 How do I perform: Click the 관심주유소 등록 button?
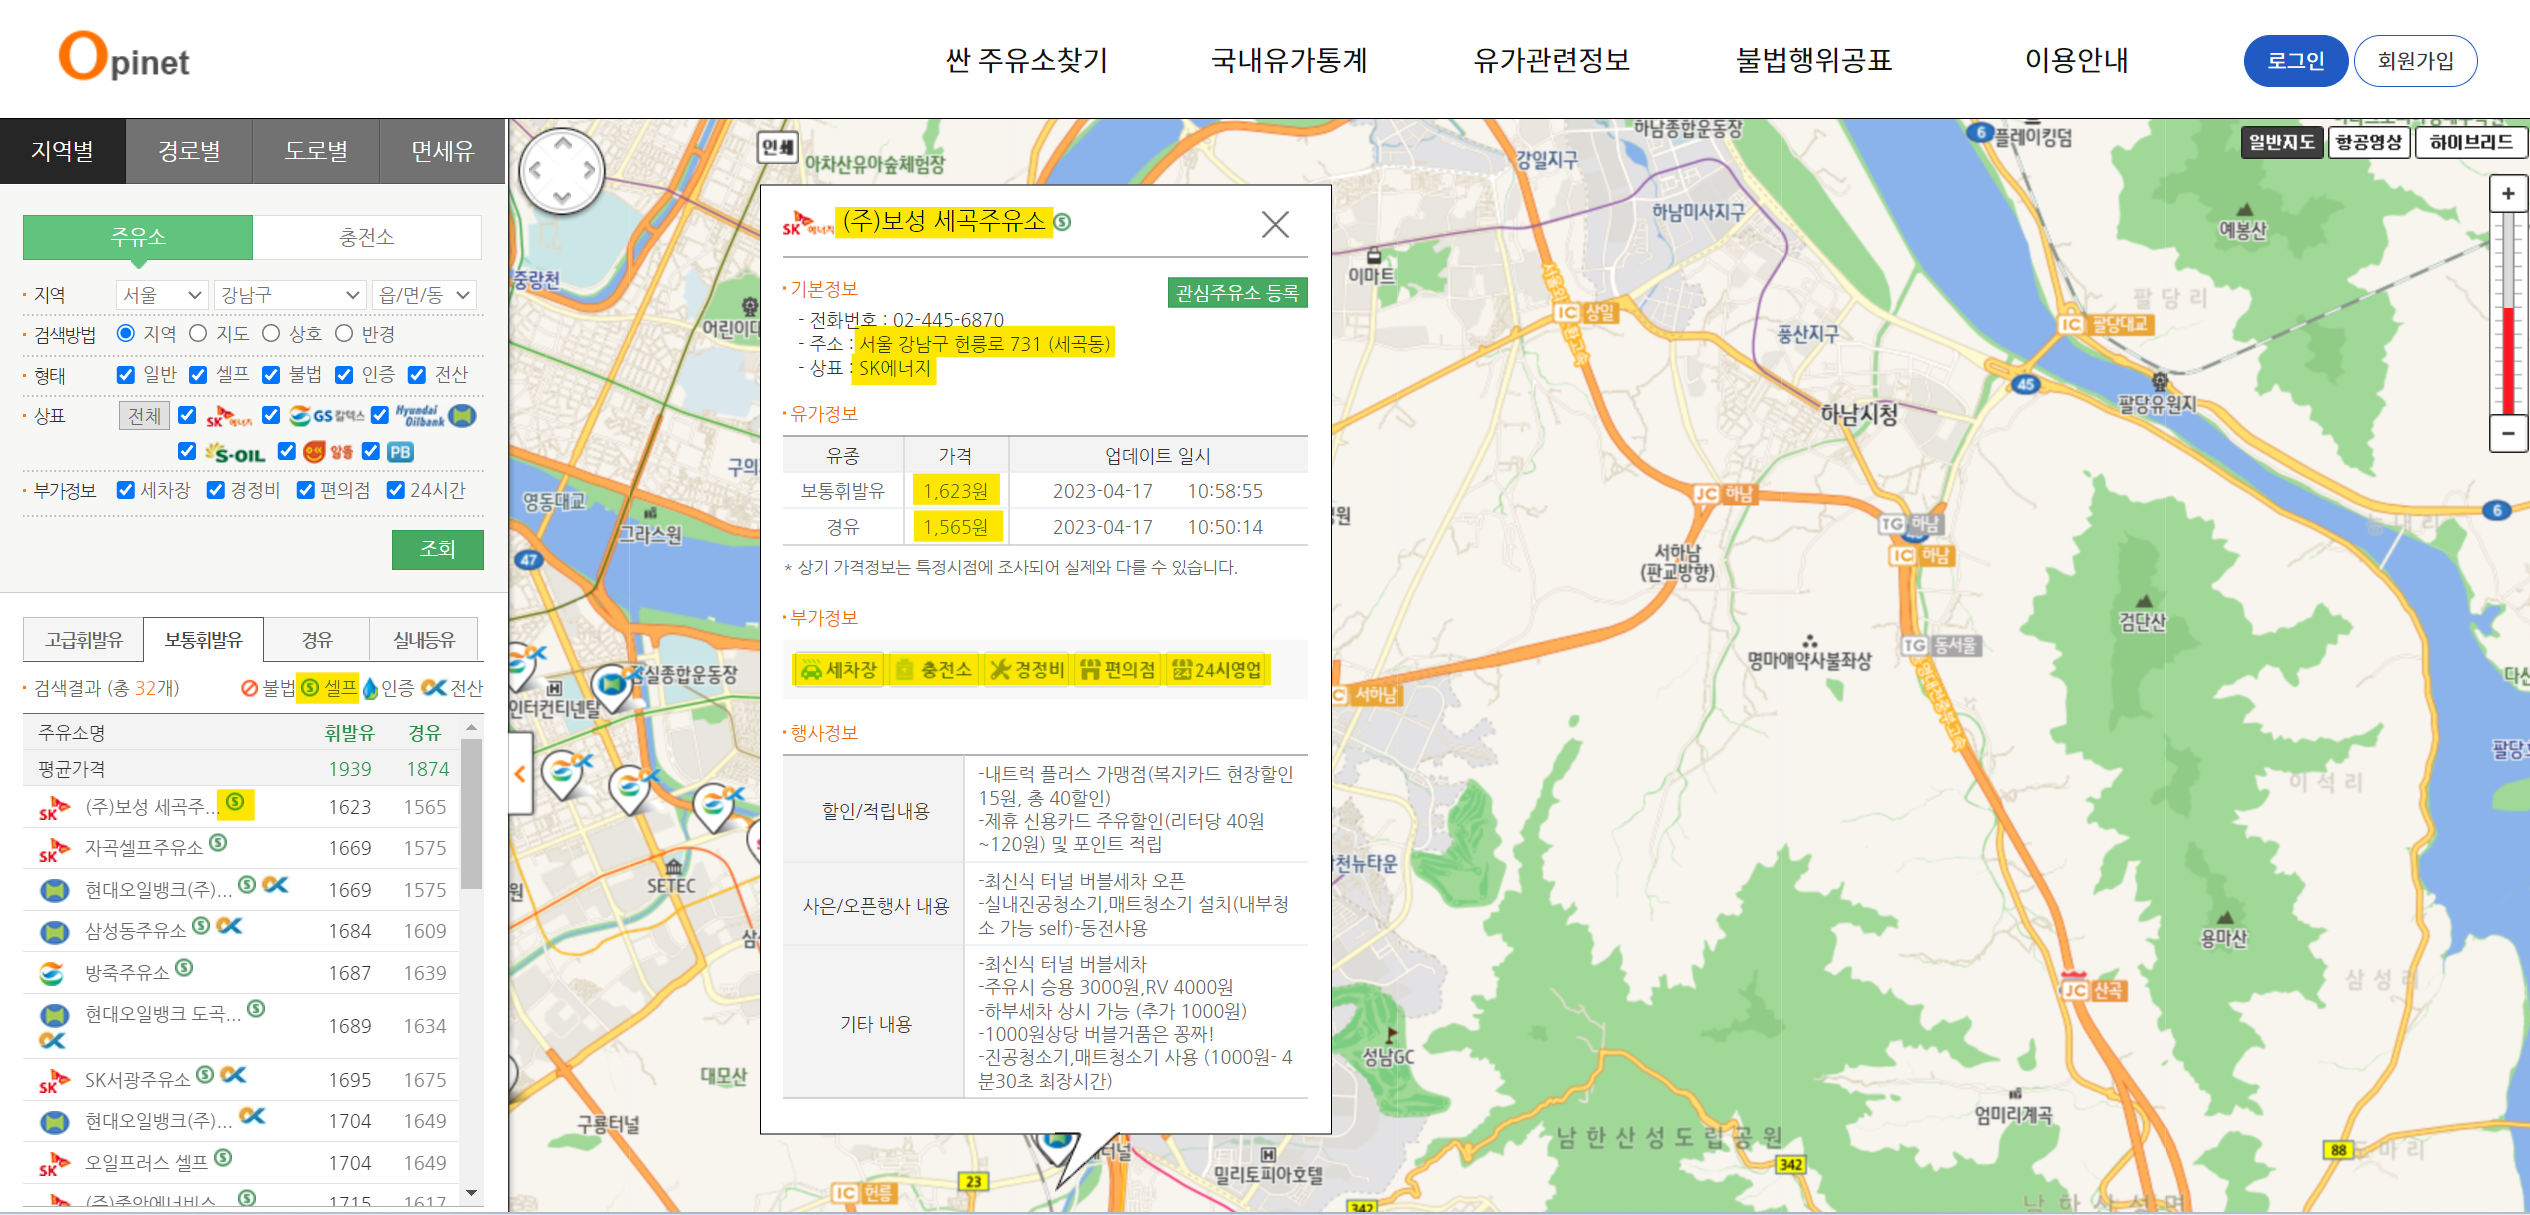1236,293
